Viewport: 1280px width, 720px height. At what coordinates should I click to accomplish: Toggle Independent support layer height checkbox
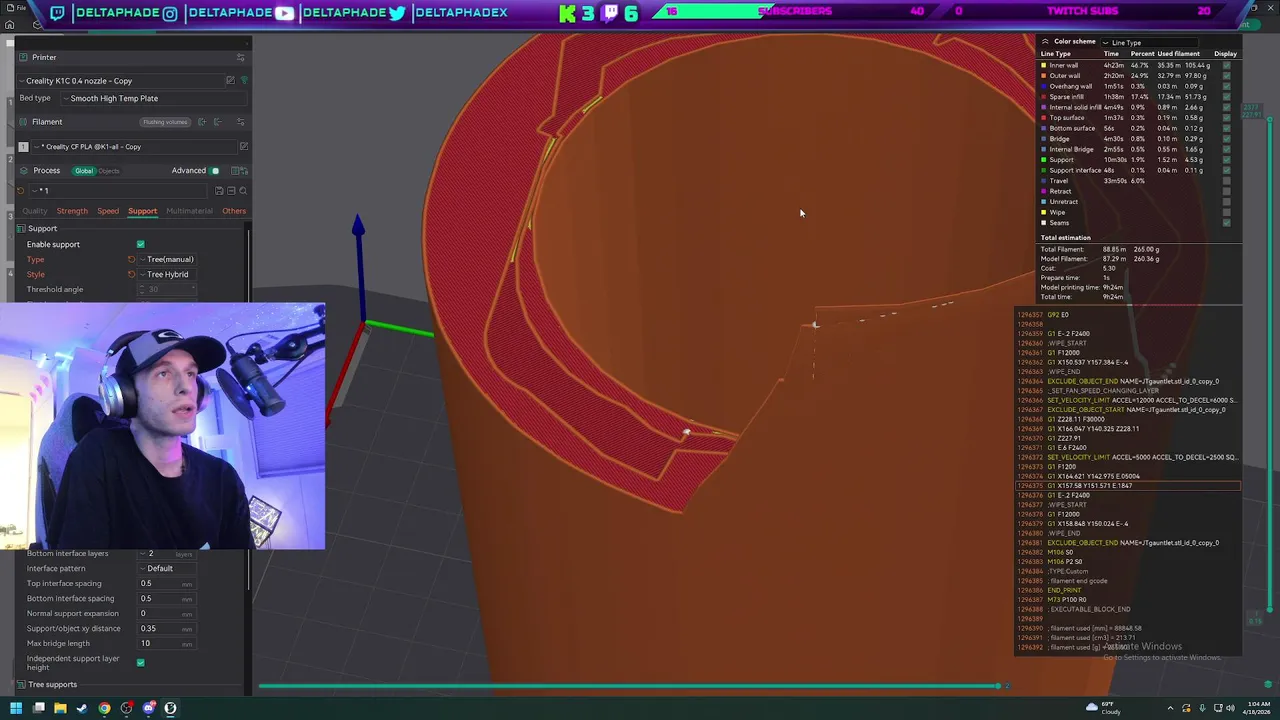(140, 662)
